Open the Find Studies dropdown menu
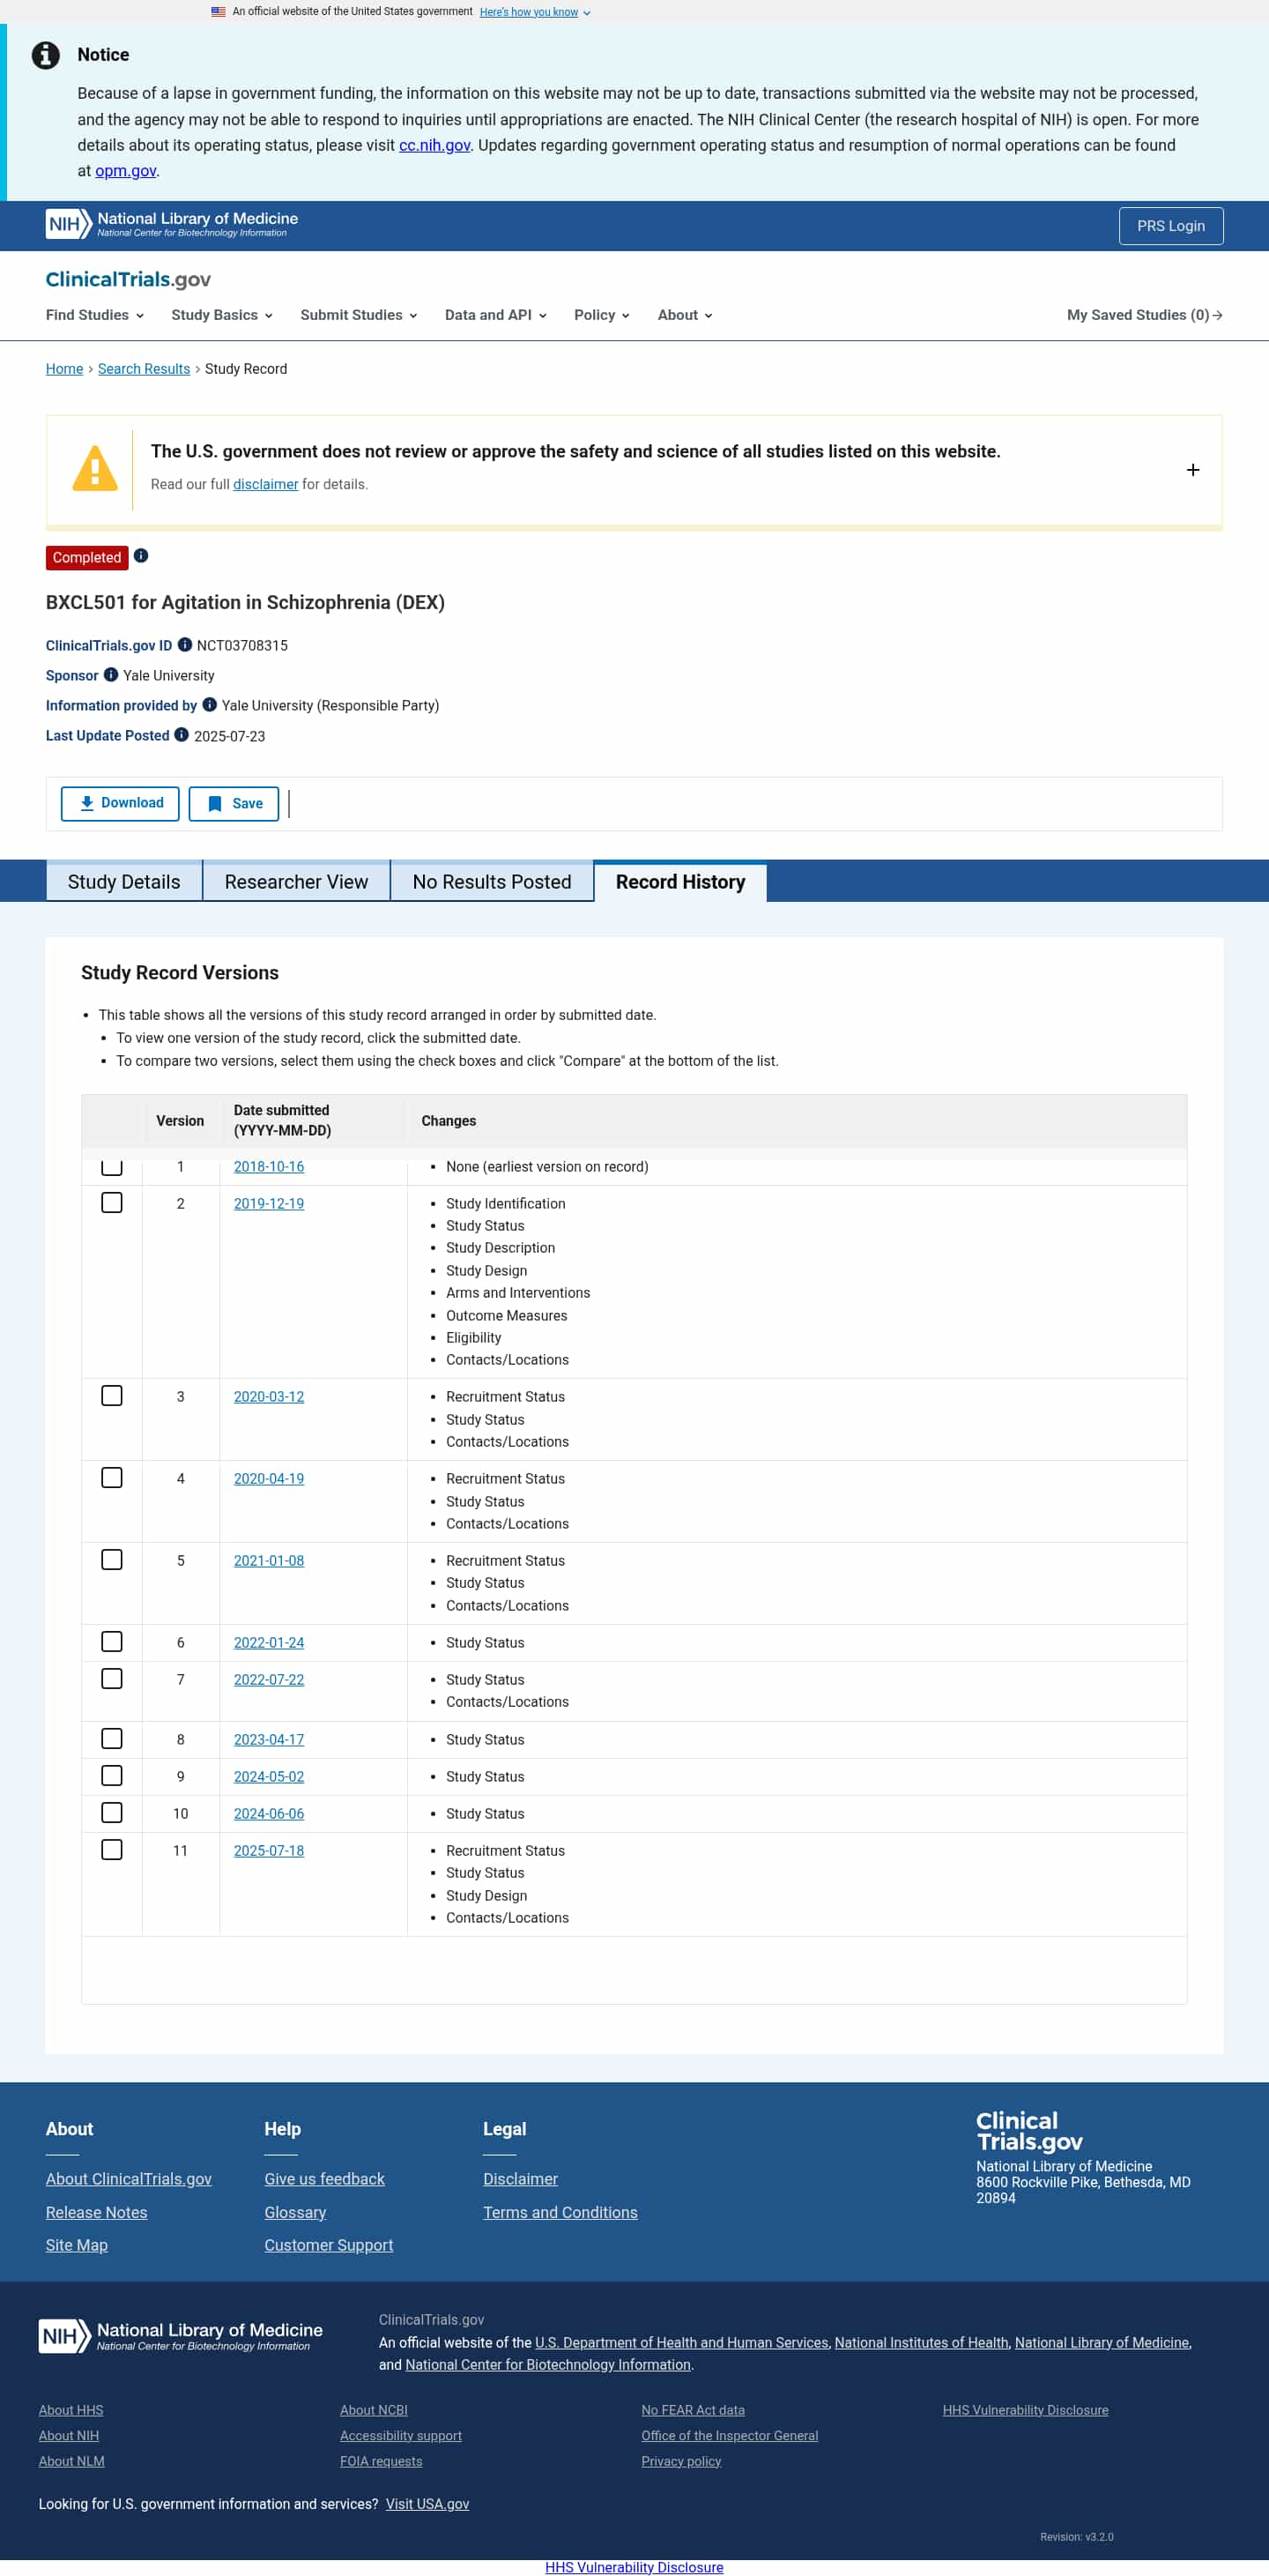 [x=95, y=315]
